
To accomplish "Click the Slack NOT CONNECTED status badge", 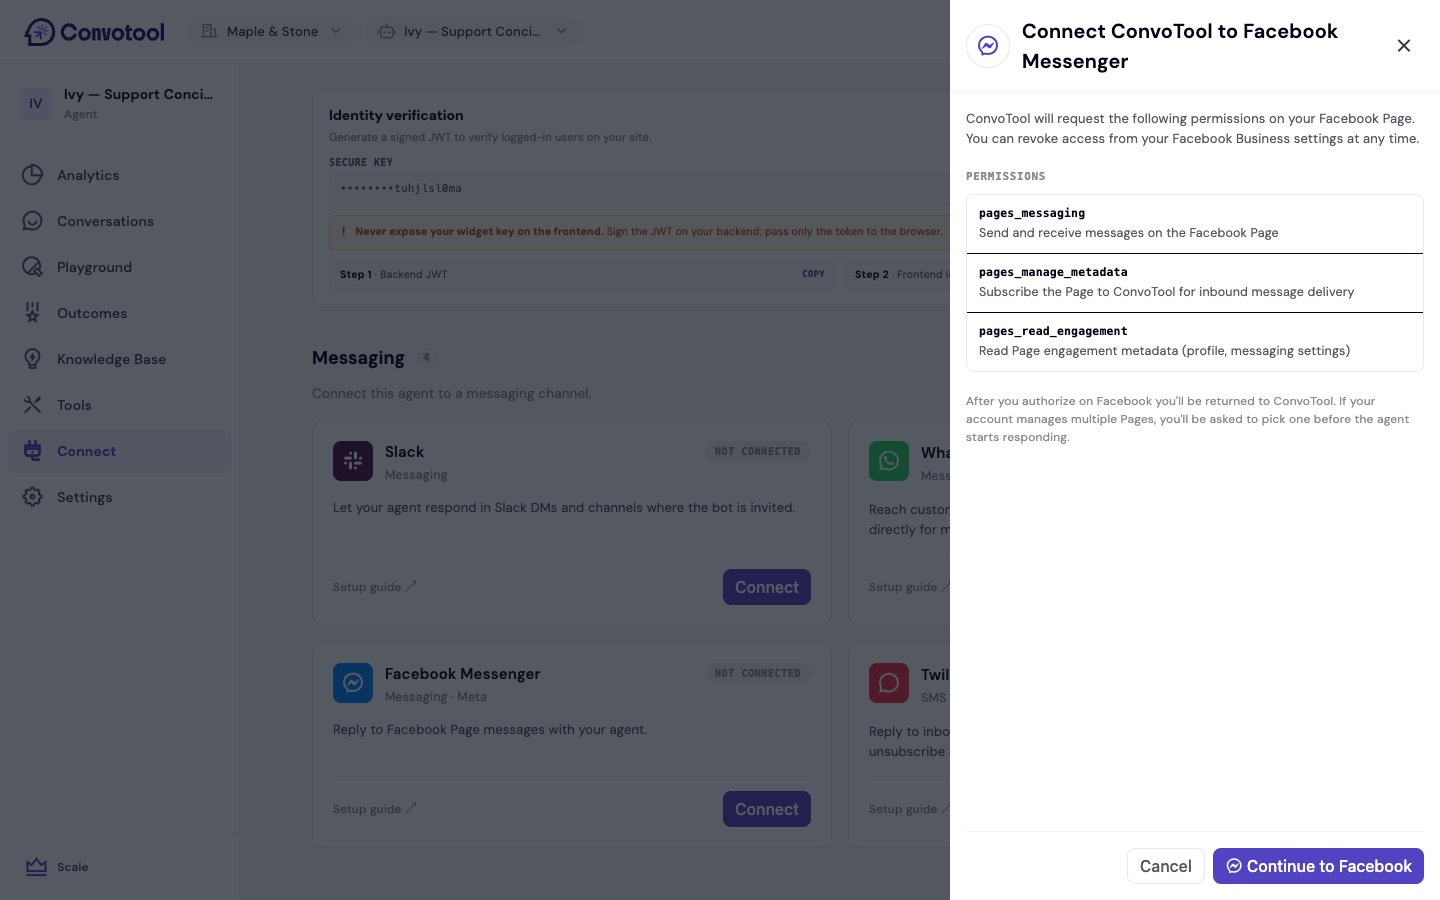I will pos(758,452).
